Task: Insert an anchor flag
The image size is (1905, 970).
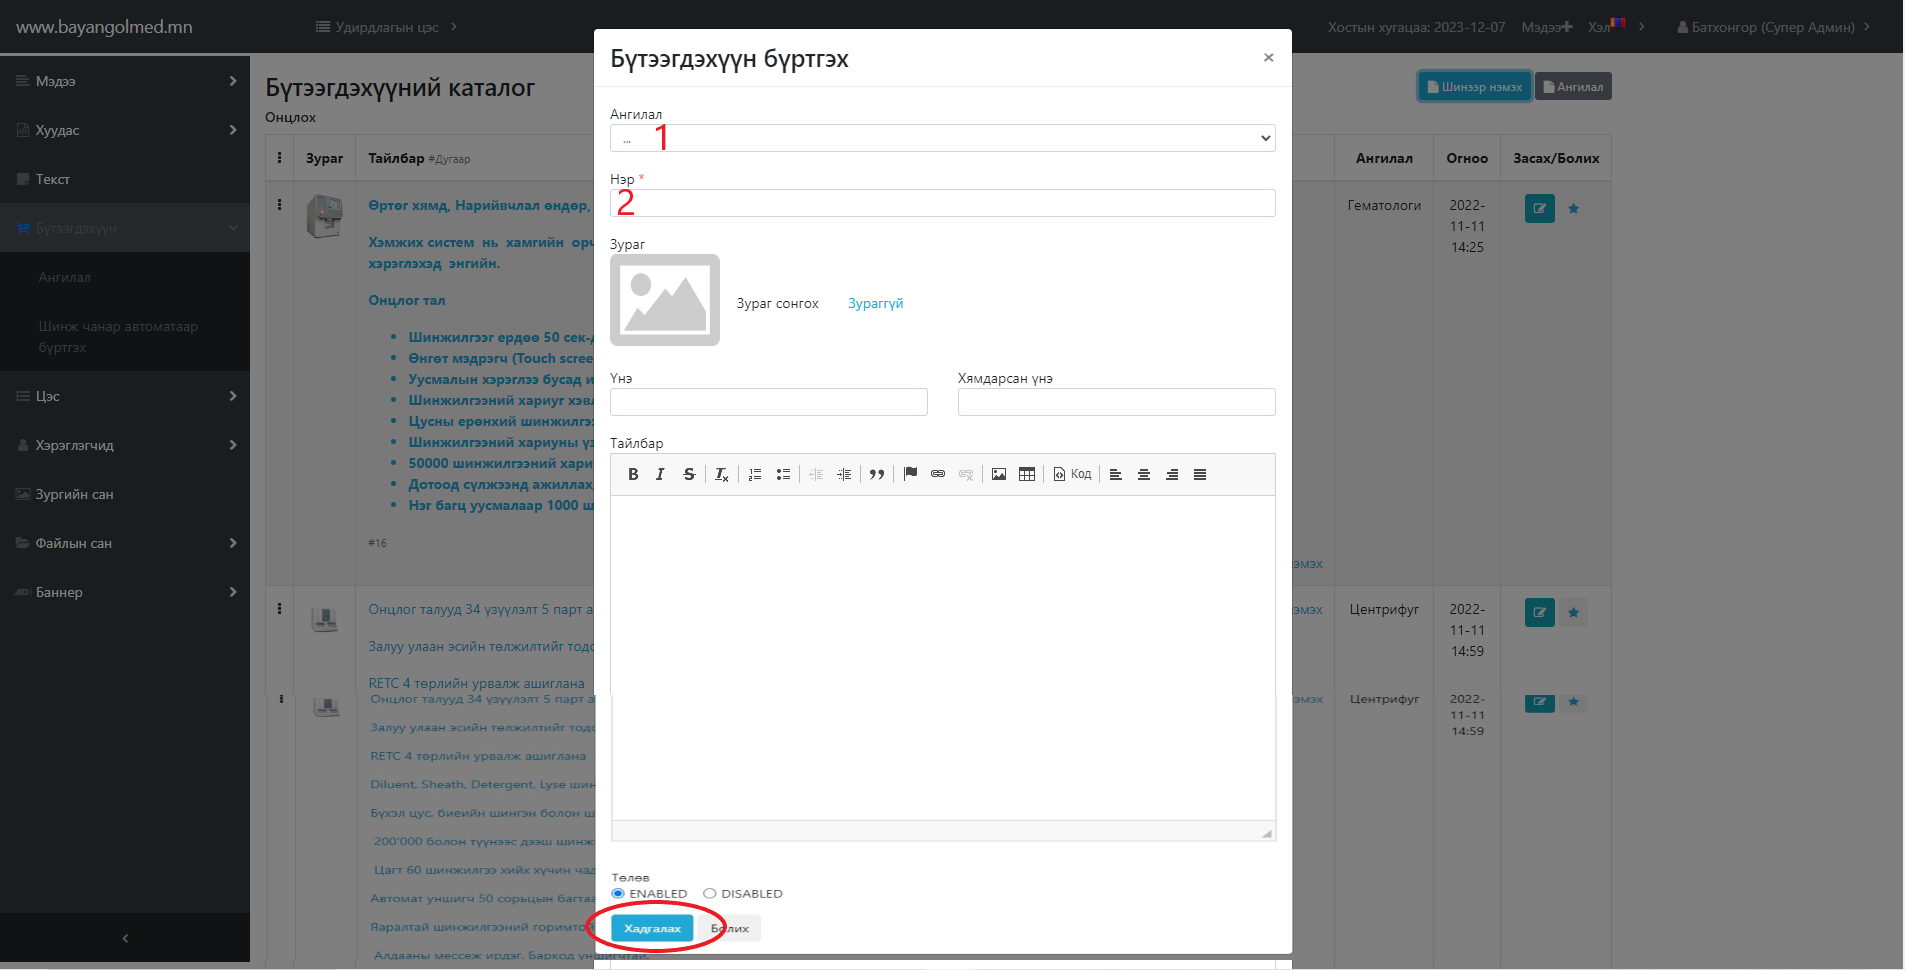Action: (x=910, y=475)
